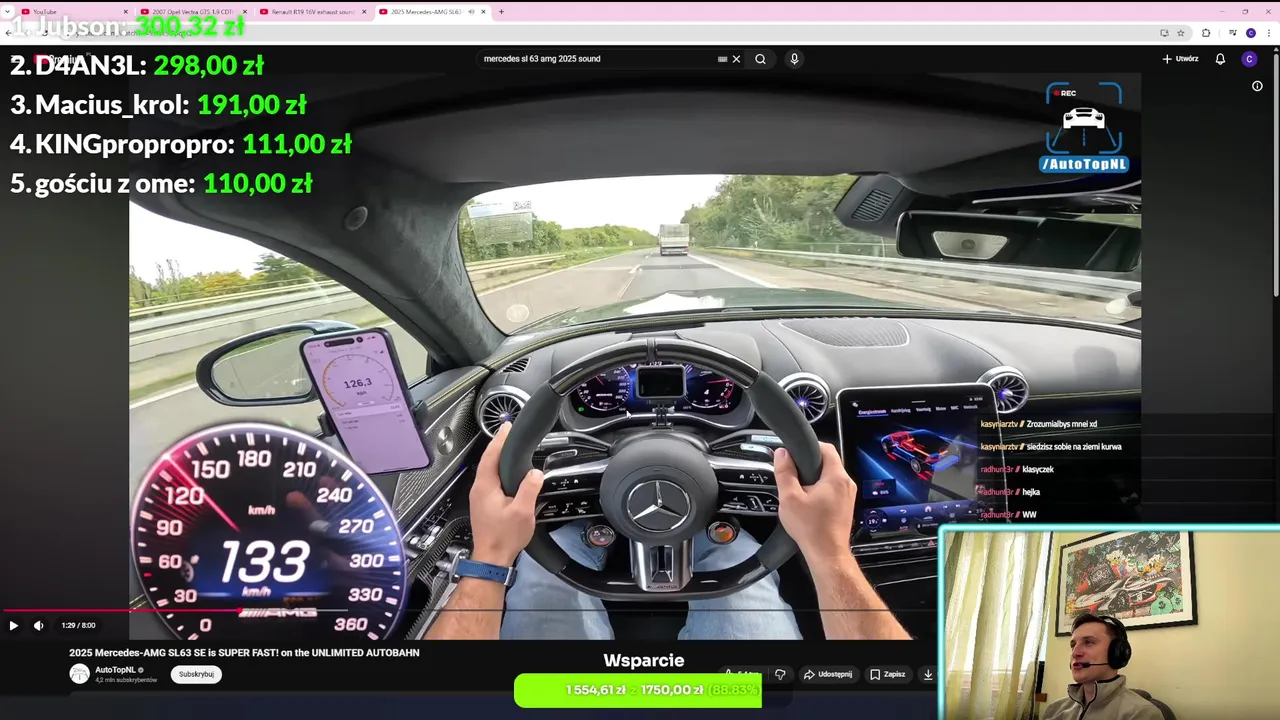
Task: Click the video info card icon
Action: tap(1257, 86)
